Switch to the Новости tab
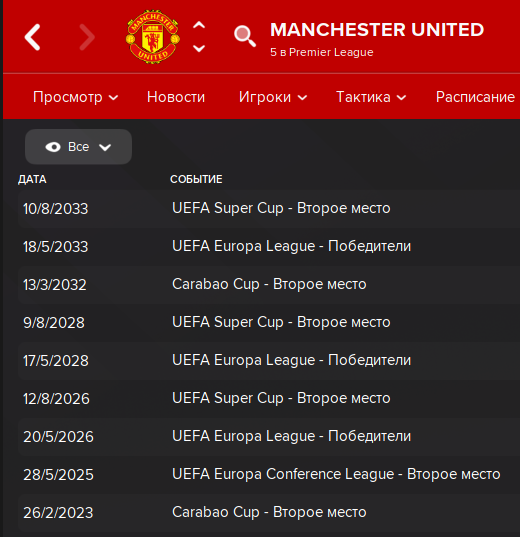 [176, 97]
